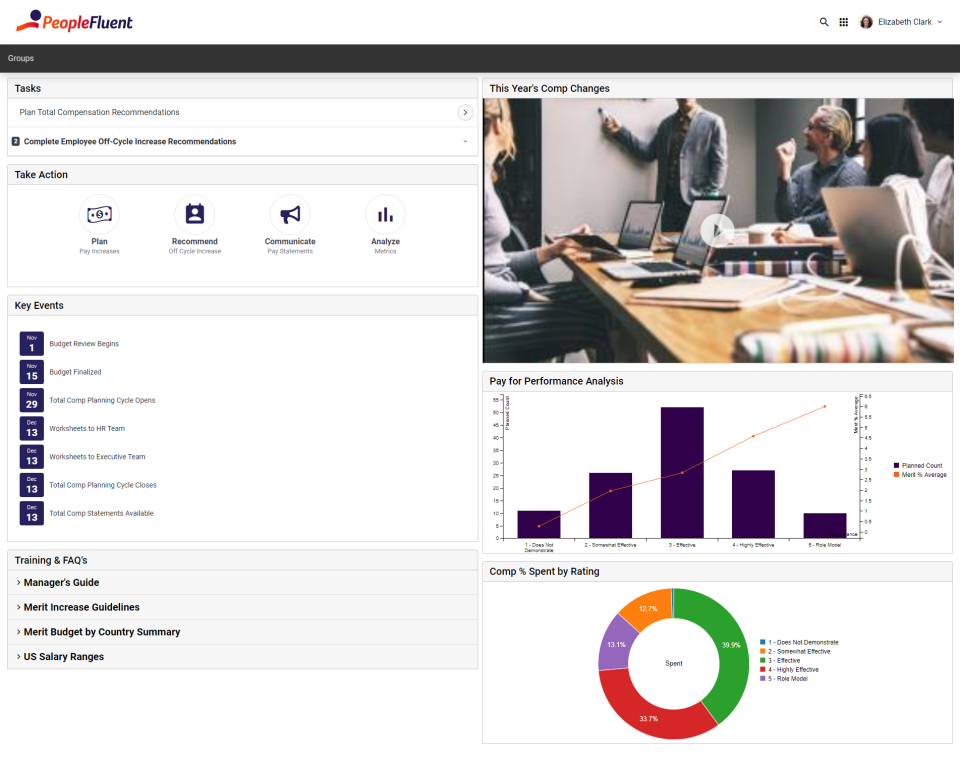Select the Plan Pay Increases icon
The width and height of the screenshot is (960, 757).
coord(99,213)
